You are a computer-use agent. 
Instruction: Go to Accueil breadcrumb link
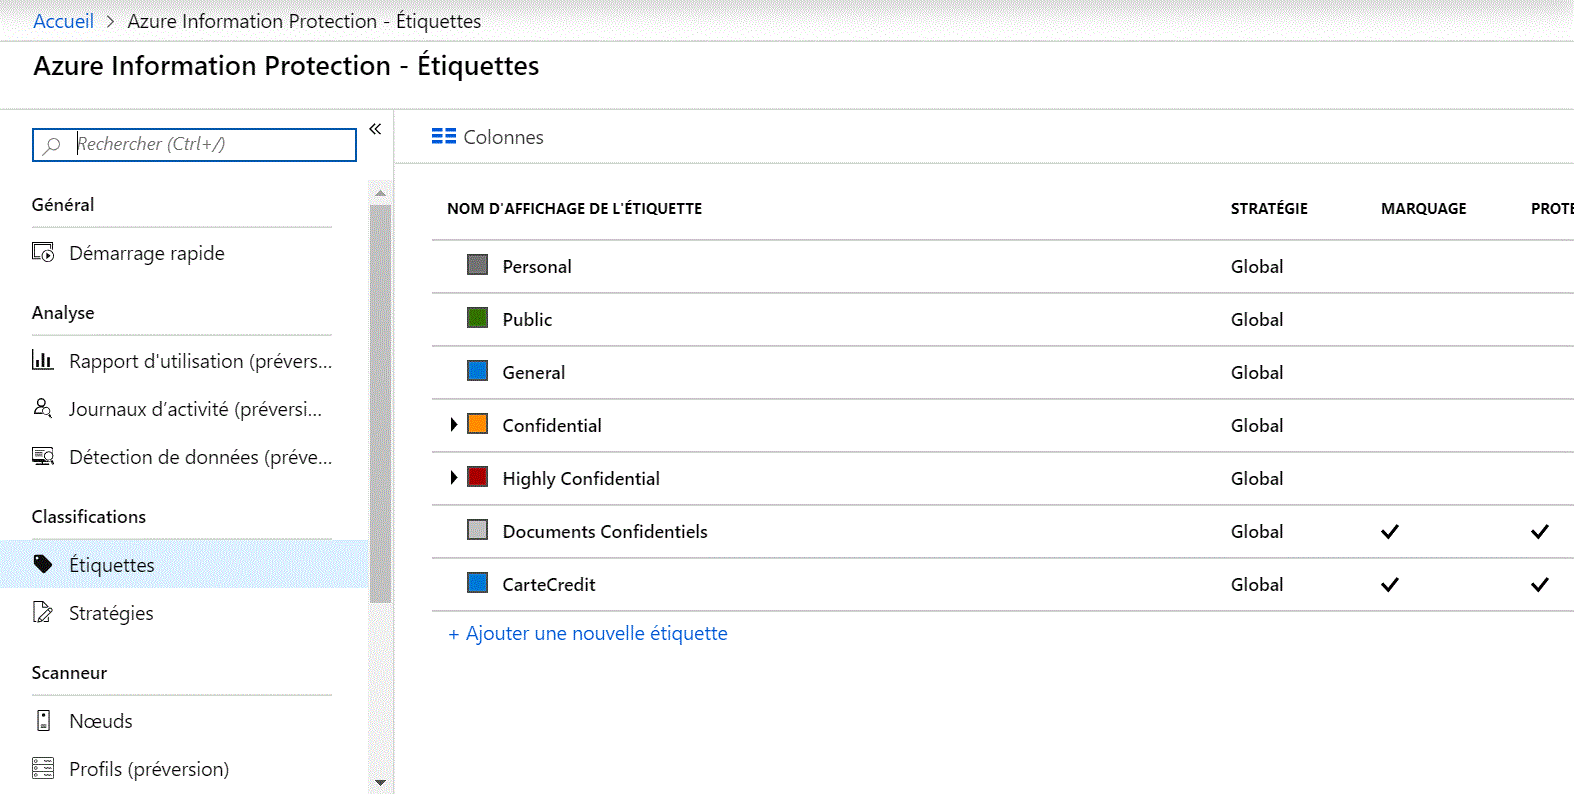tap(63, 21)
